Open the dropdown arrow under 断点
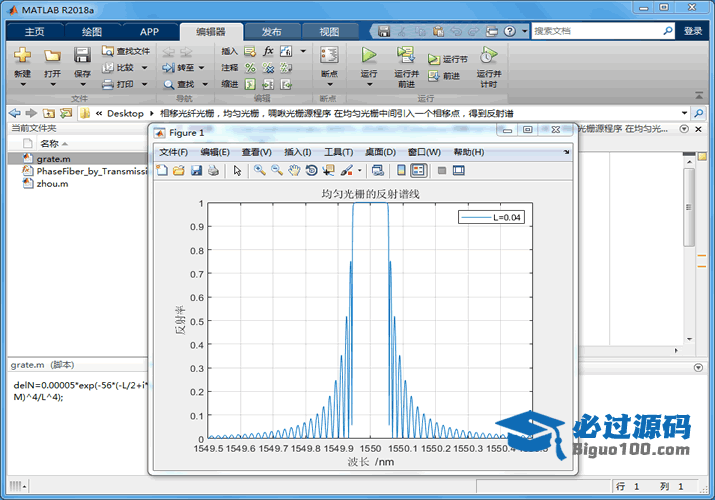Screen dimensions: 715x500 click(x=330, y=84)
